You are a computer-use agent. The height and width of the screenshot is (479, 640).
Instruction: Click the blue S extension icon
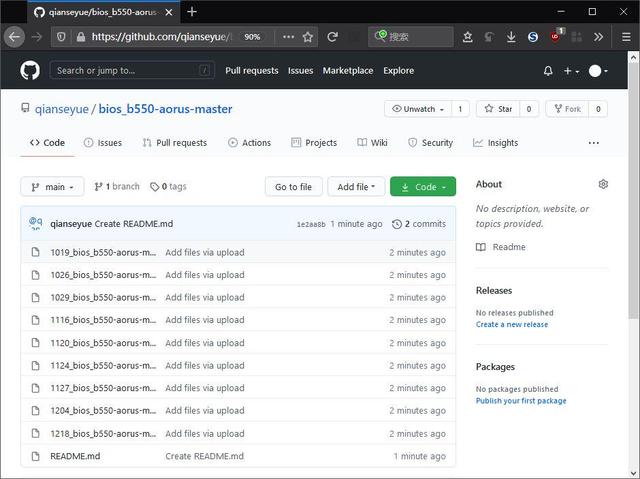pos(533,37)
